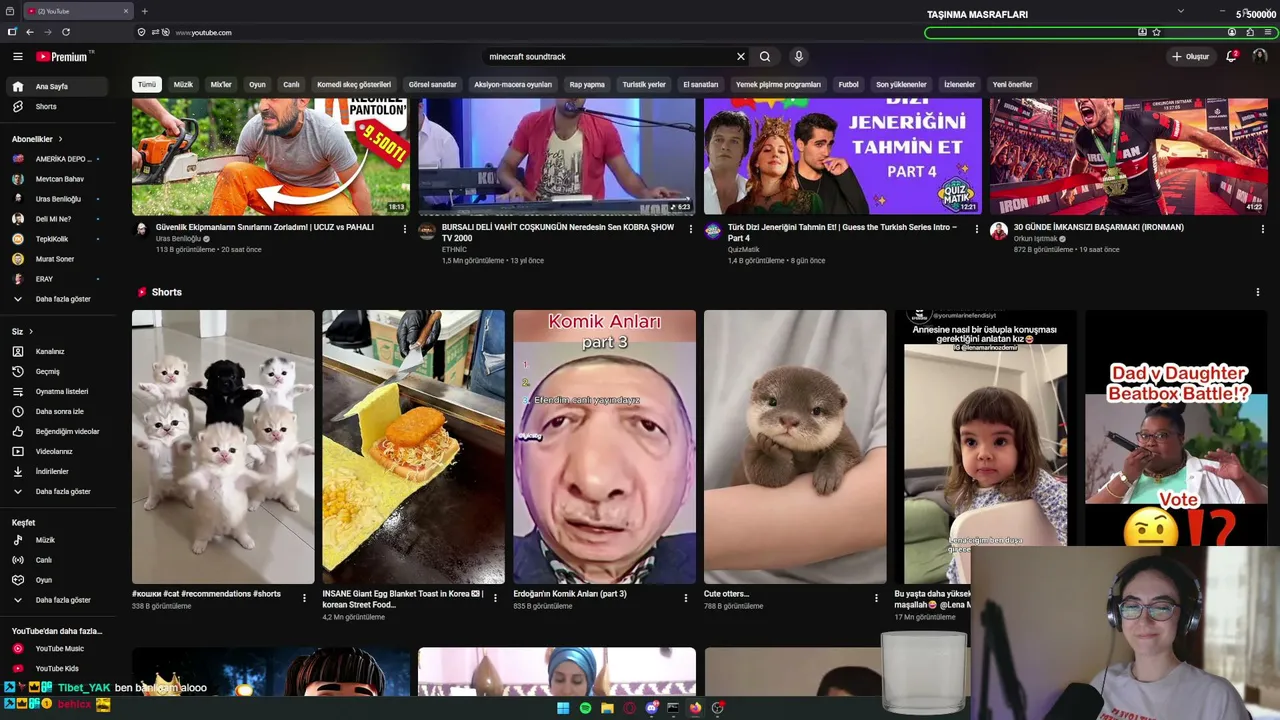Viewport: 1280px width, 720px height.
Task: Open Daha sonra izle list
Action: coord(56,412)
